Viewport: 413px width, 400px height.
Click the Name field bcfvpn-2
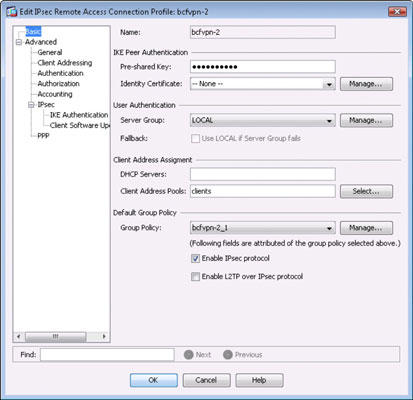(263, 32)
